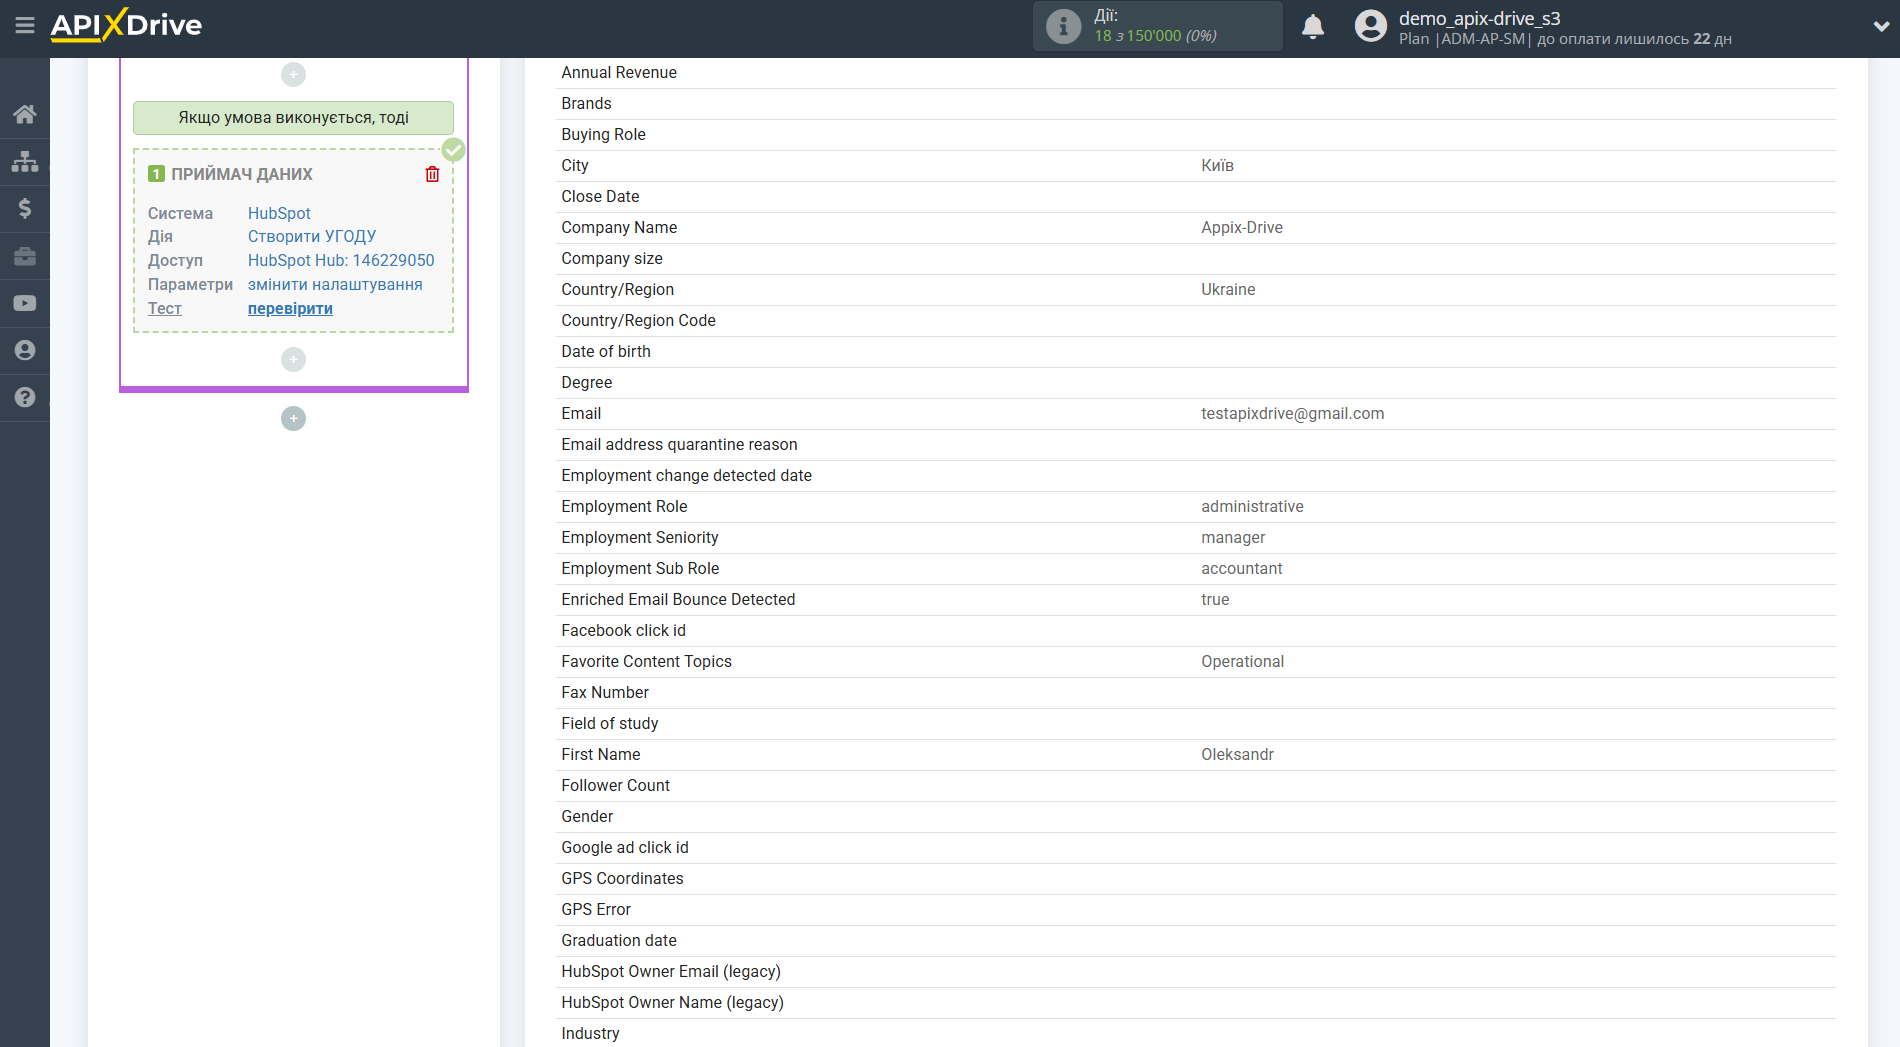
Task: Click the "Facebook click id" row
Action: (x=1196, y=630)
